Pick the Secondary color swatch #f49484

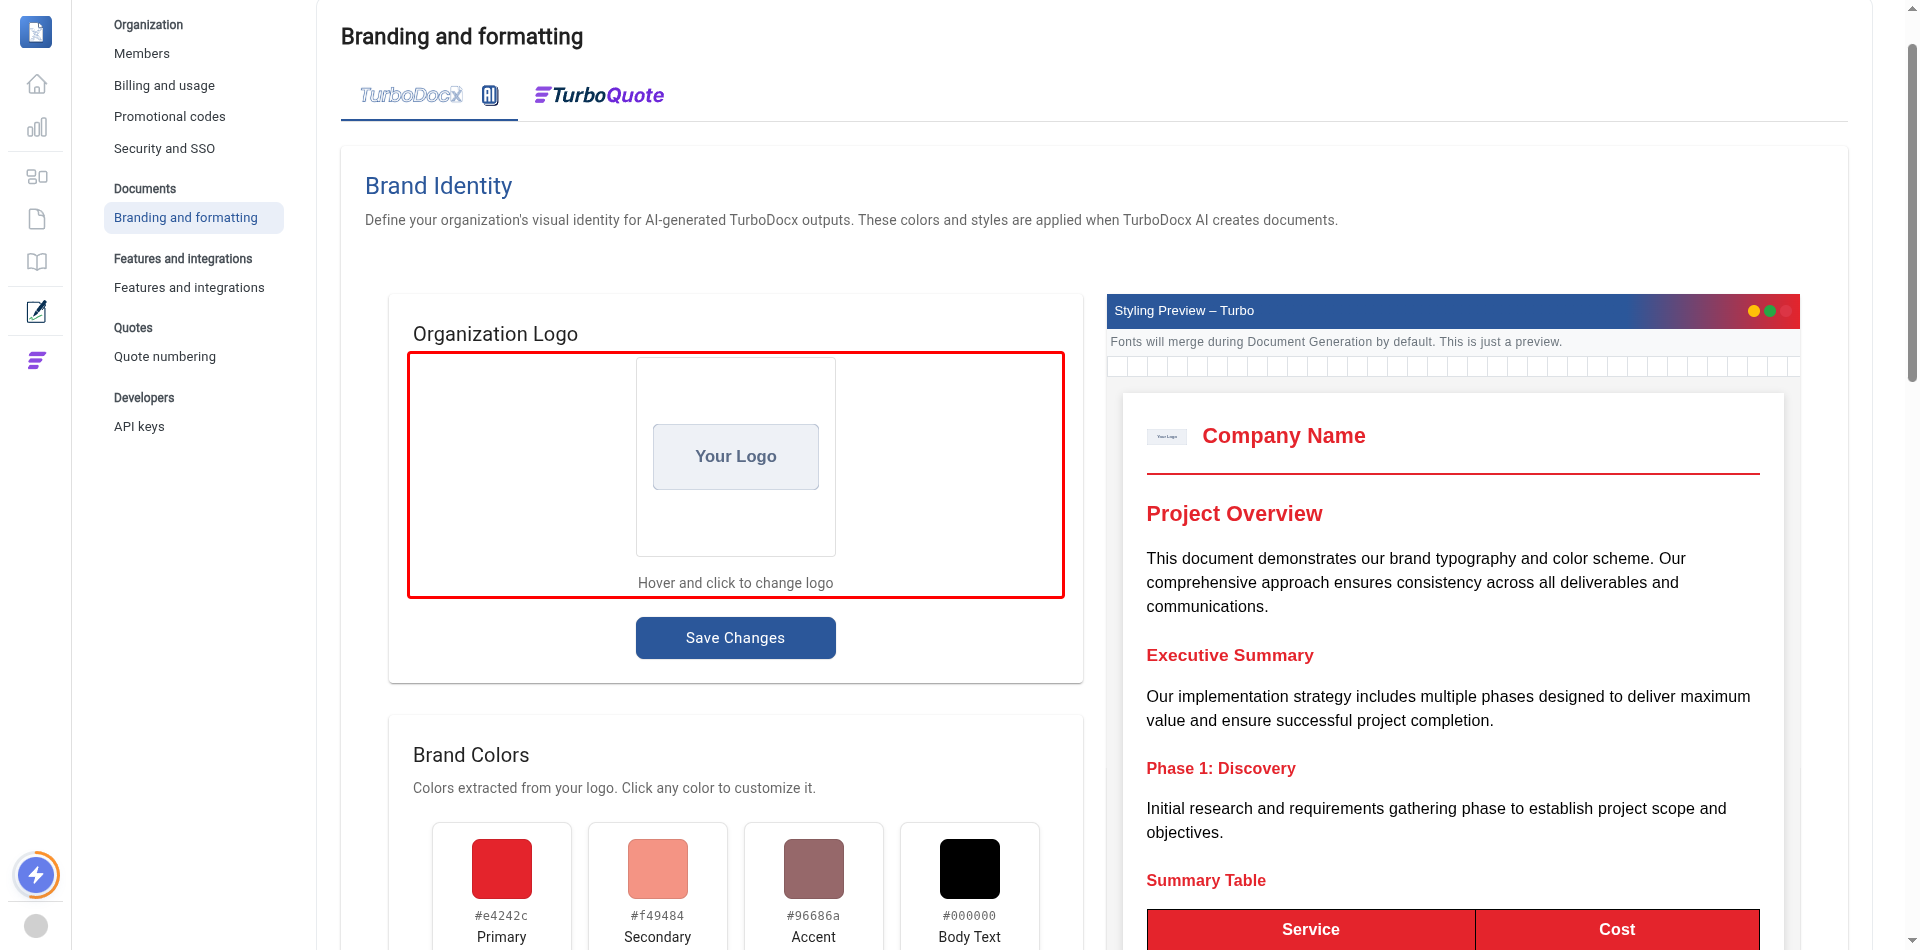[658, 869]
